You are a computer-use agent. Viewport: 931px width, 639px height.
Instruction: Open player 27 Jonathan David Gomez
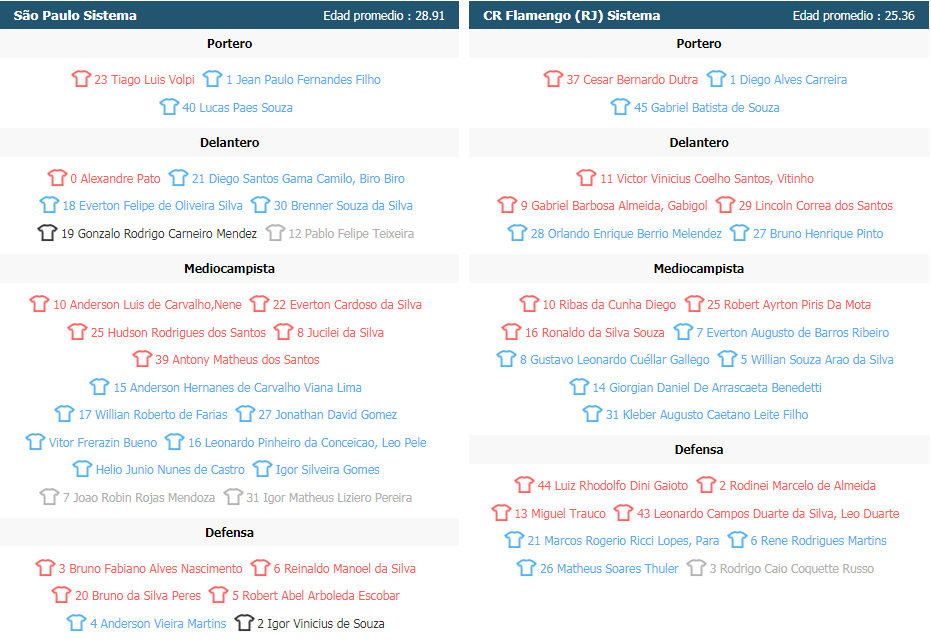[328, 415]
